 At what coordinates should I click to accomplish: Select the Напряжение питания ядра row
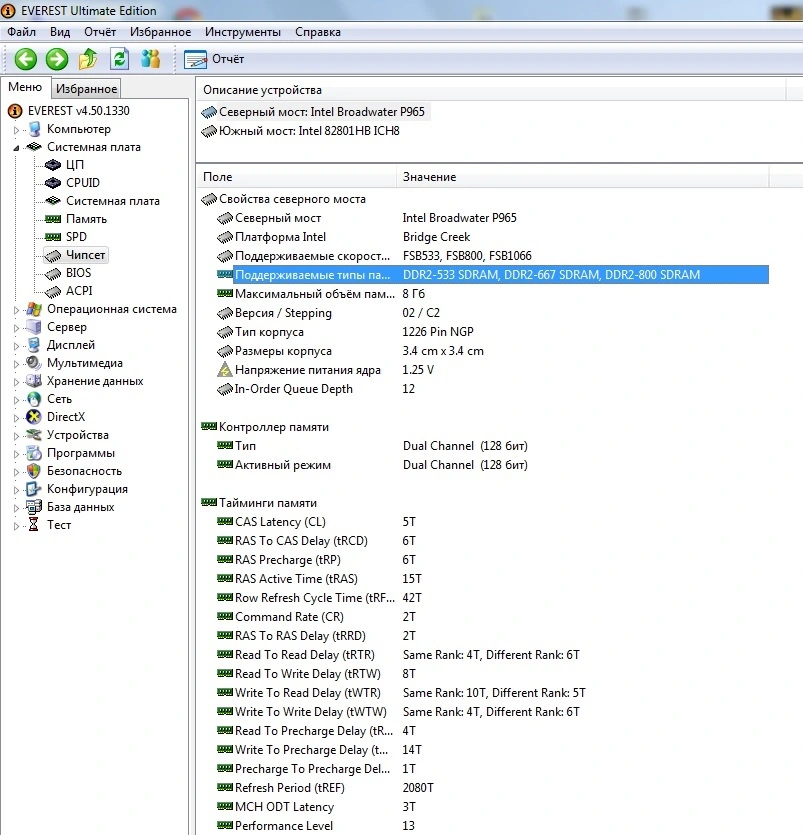click(493, 370)
